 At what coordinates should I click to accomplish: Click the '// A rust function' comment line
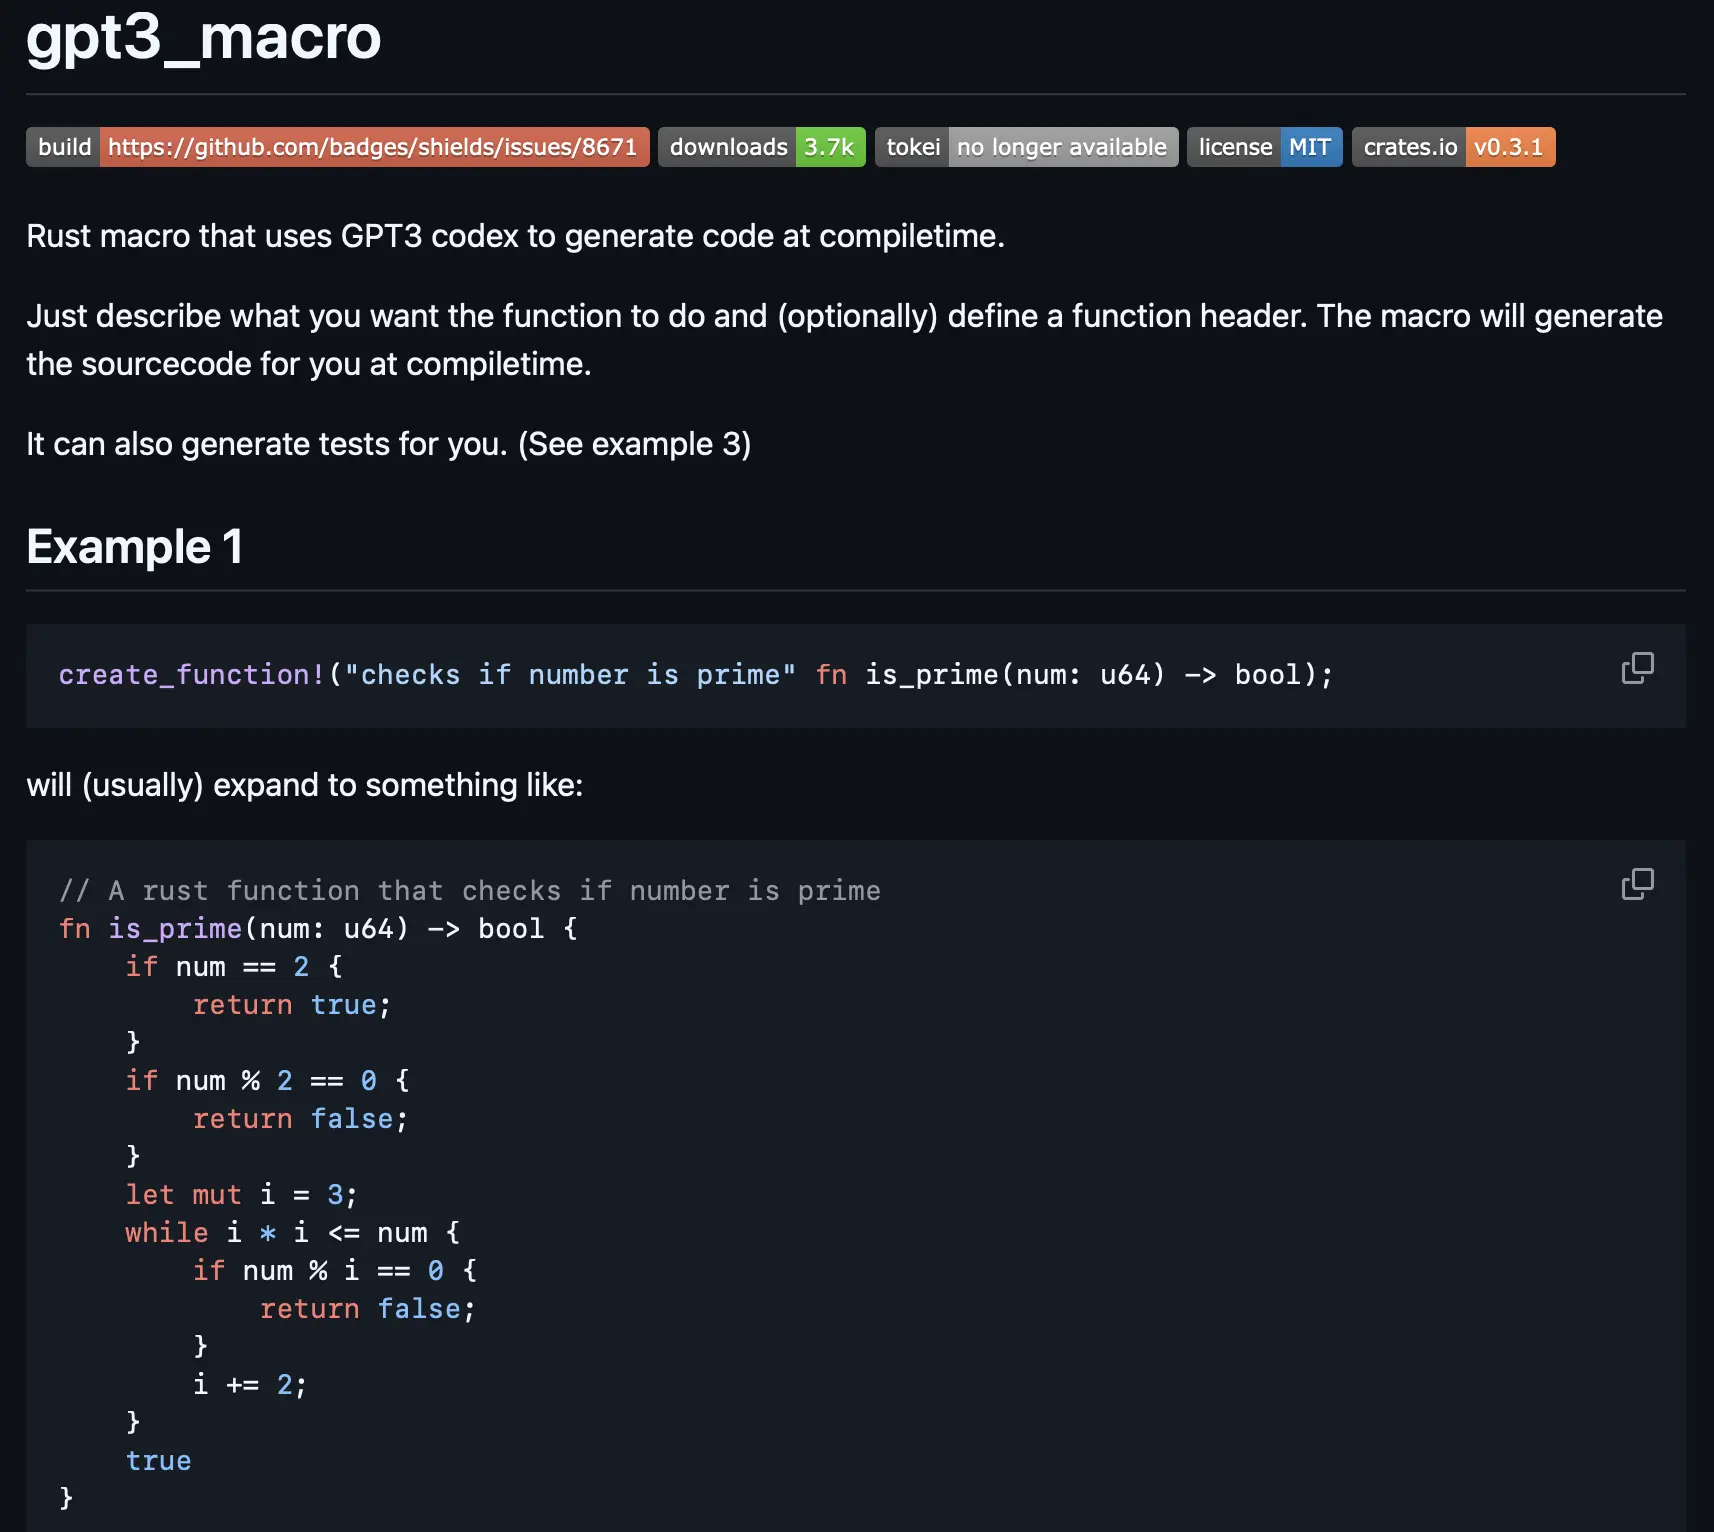tap(469, 891)
